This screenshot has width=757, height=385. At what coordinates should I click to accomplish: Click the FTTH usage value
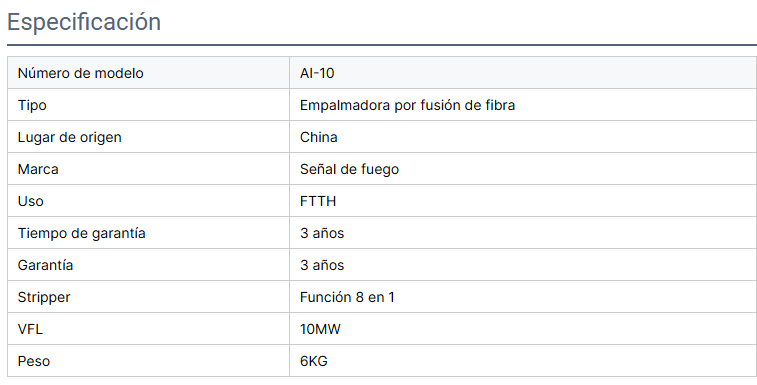click(318, 201)
